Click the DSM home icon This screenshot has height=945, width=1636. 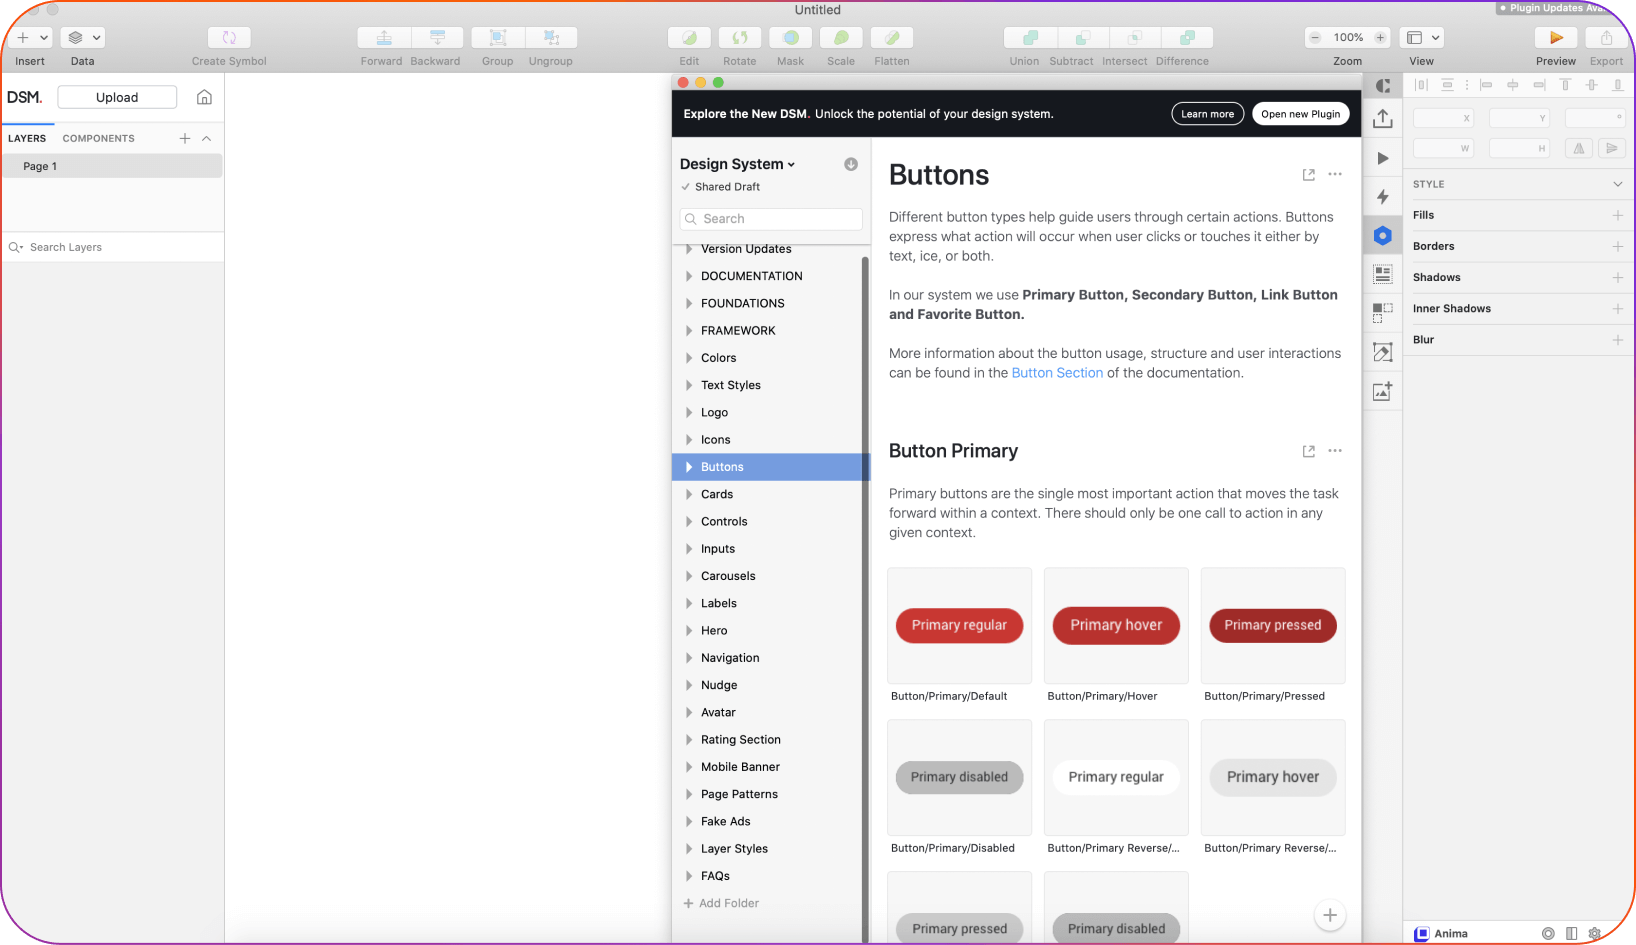pyautogui.click(x=204, y=97)
